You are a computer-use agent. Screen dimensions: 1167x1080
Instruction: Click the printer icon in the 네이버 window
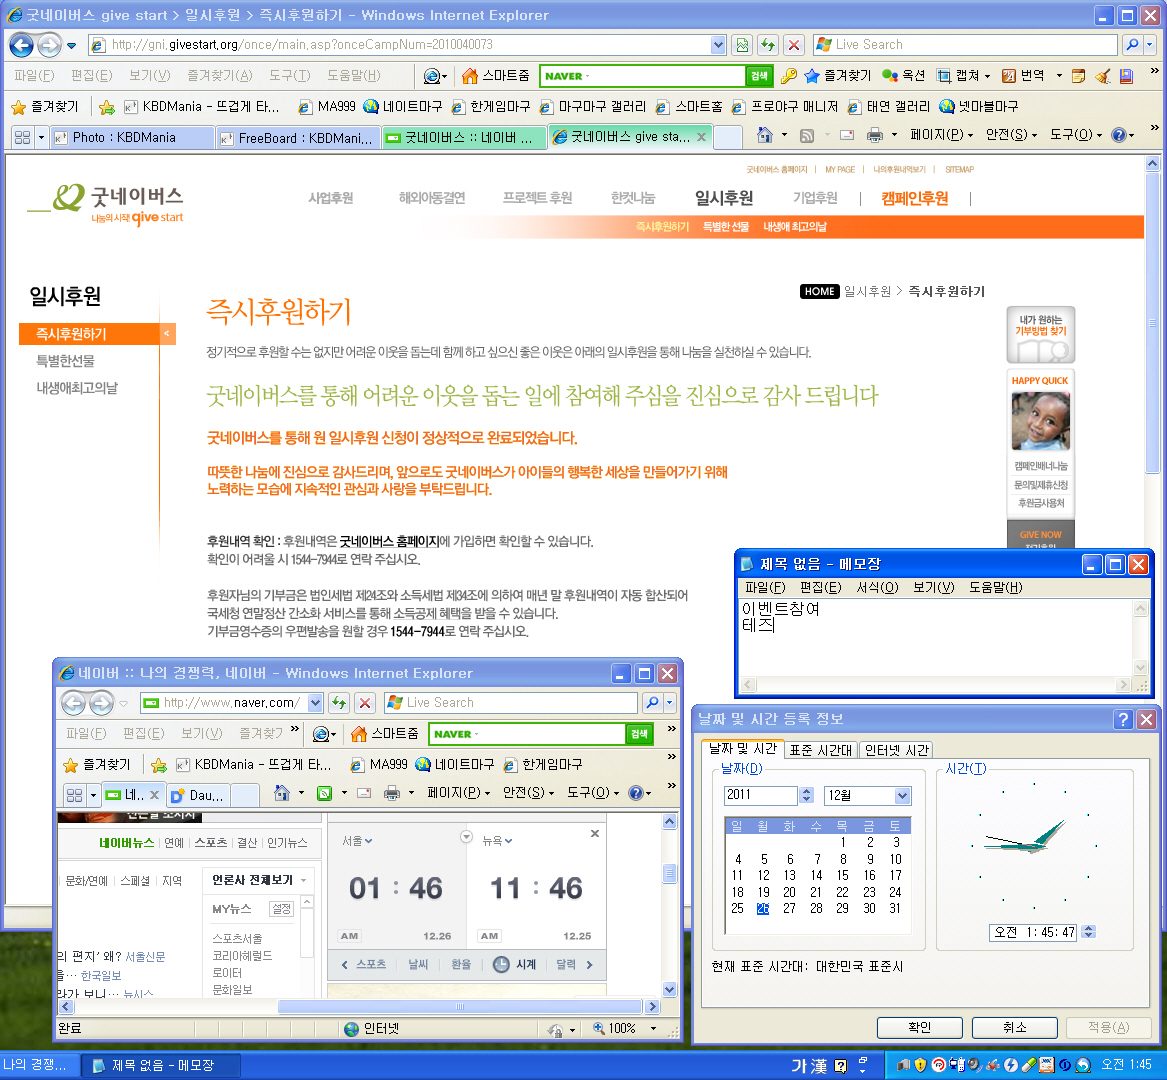(392, 793)
